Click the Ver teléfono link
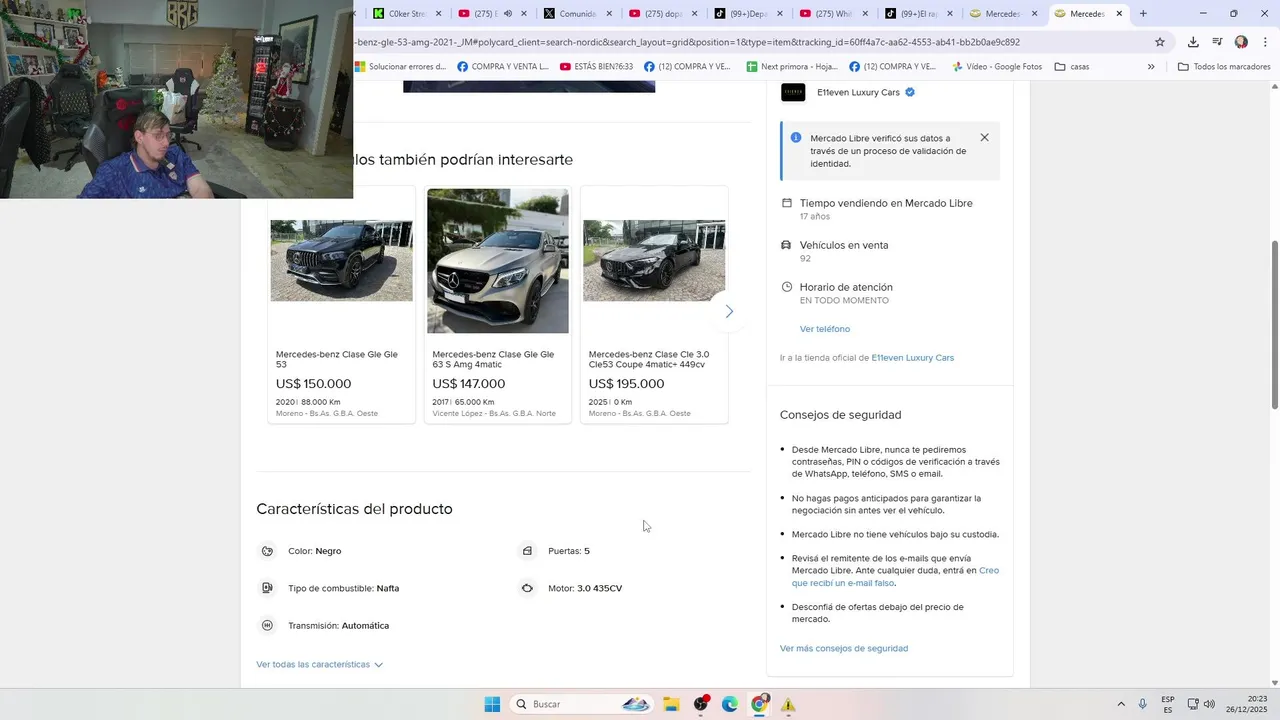This screenshot has width=1280, height=720. 825,329
